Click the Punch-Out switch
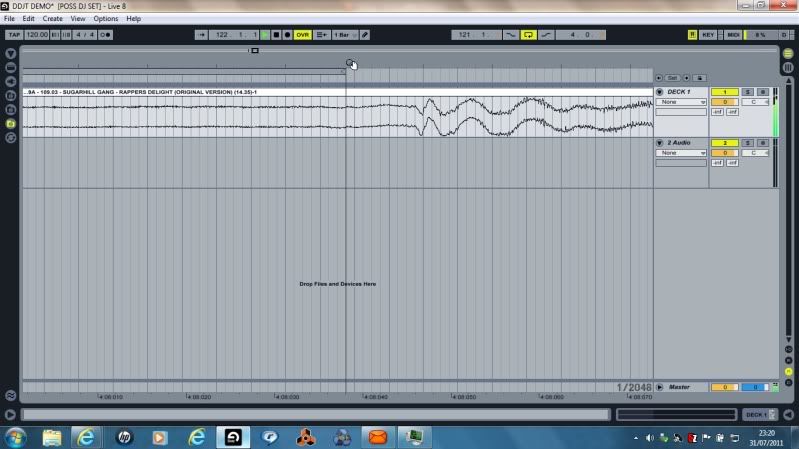This screenshot has width=799, height=449. (546, 35)
